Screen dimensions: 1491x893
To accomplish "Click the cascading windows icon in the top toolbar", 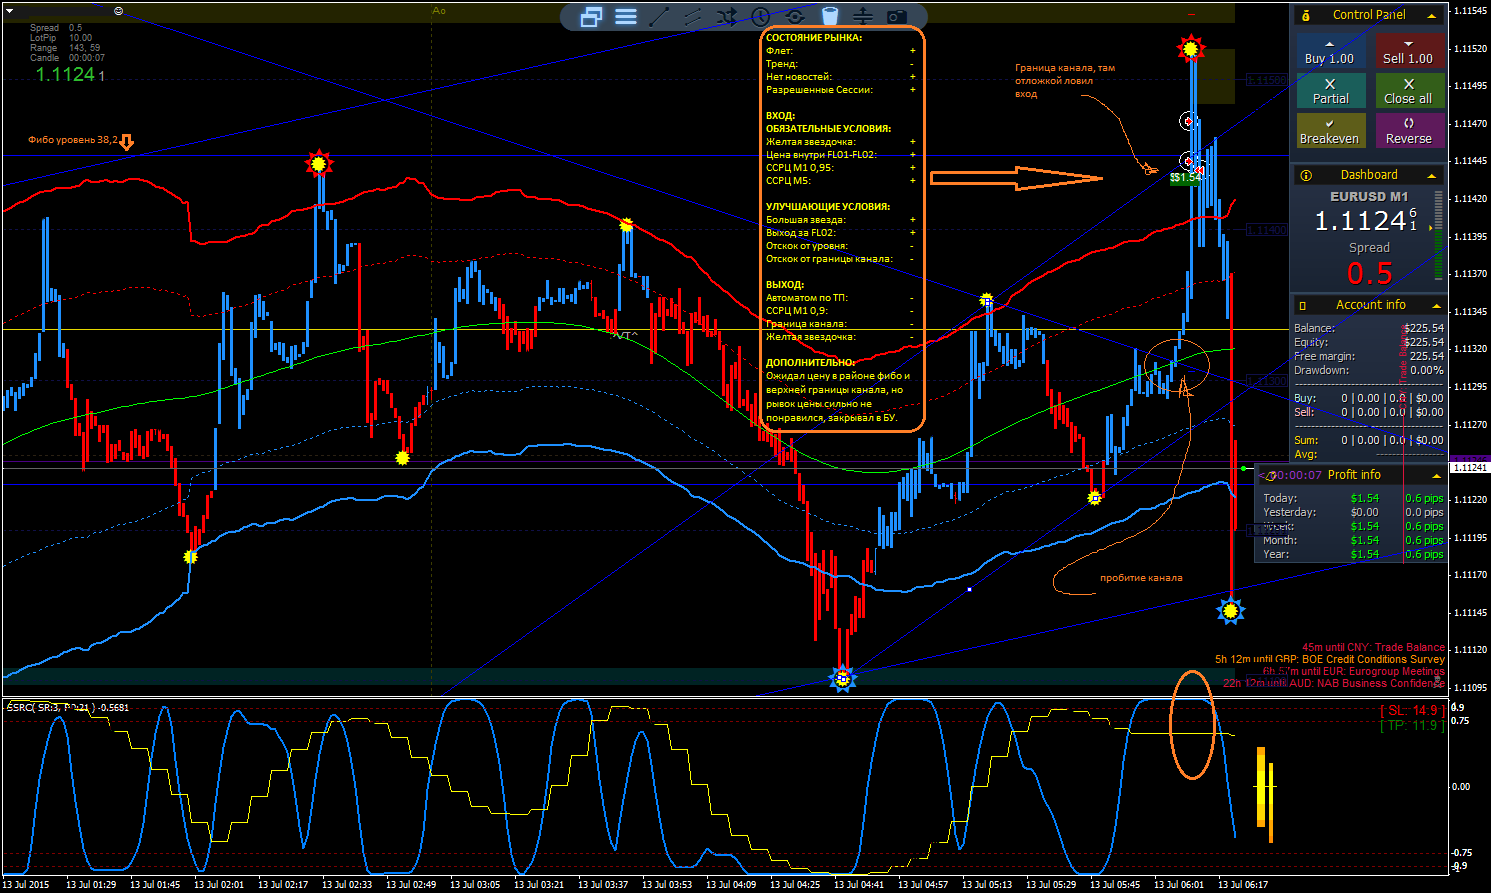I will click(592, 16).
